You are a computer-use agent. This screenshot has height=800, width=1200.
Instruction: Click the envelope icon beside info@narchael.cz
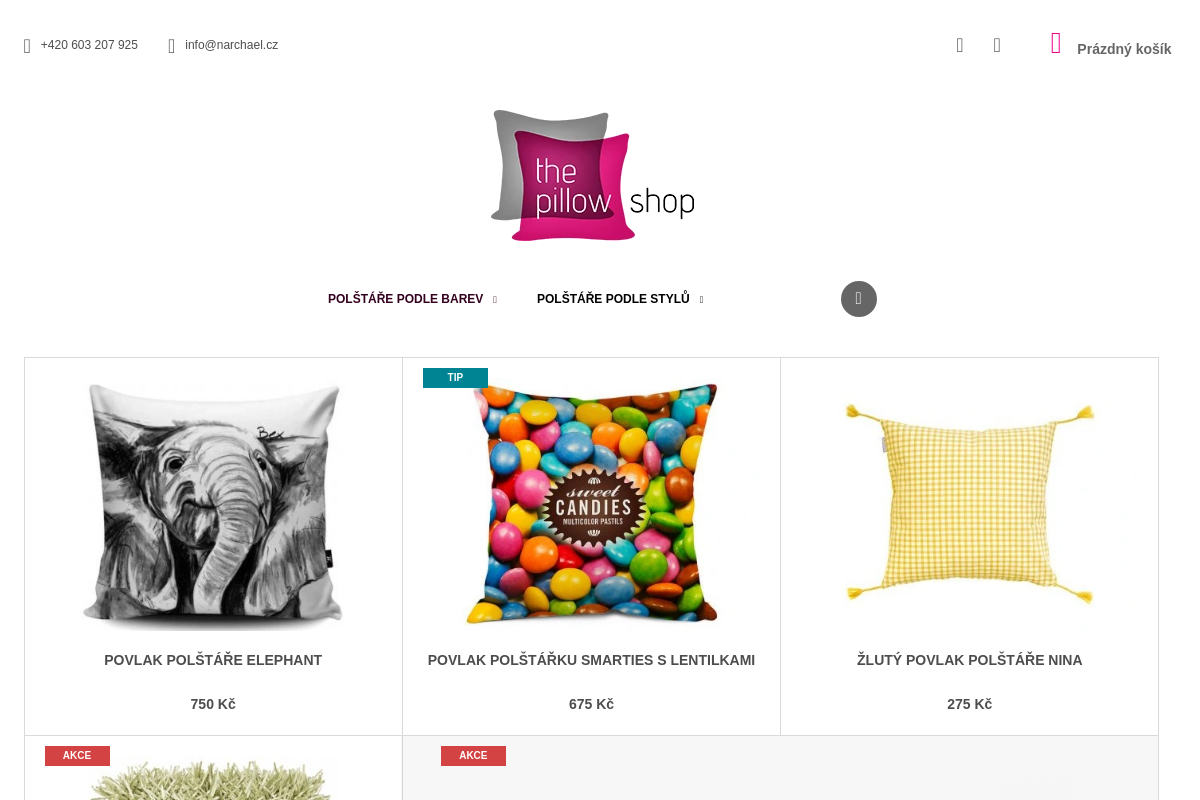pyautogui.click(x=171, y=46)
